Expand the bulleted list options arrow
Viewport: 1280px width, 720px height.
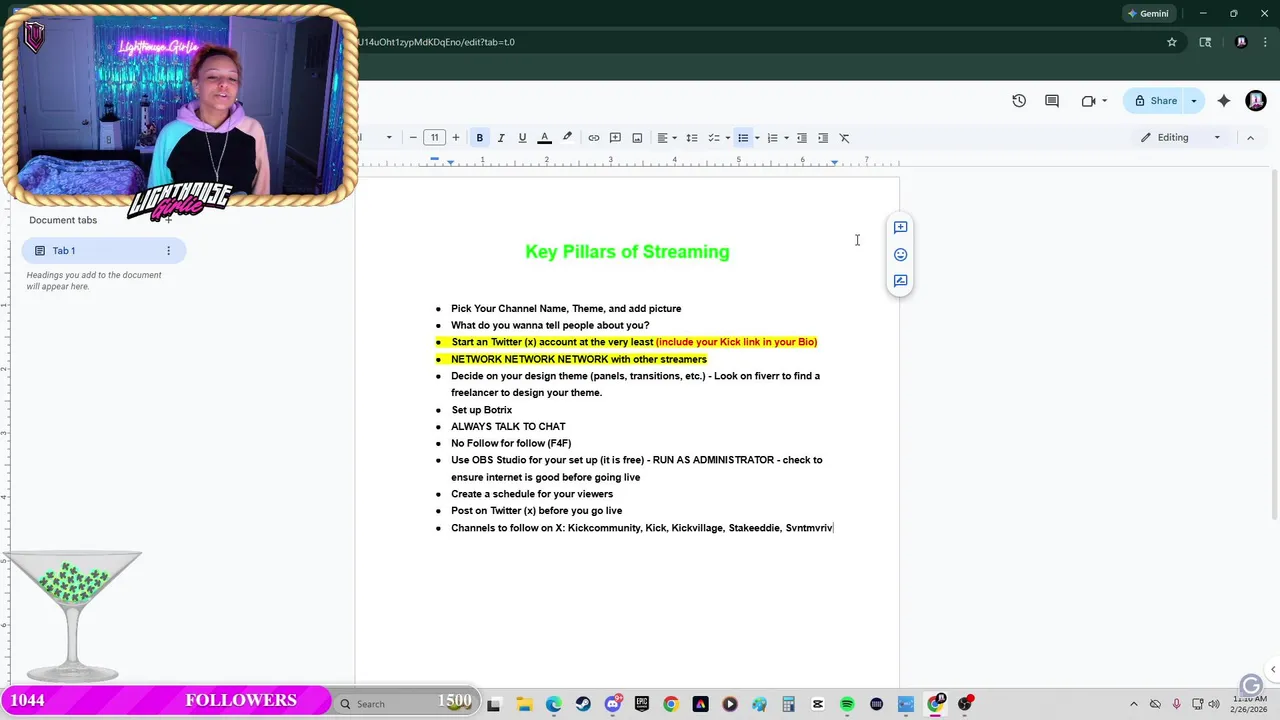[x=757, y=138]
